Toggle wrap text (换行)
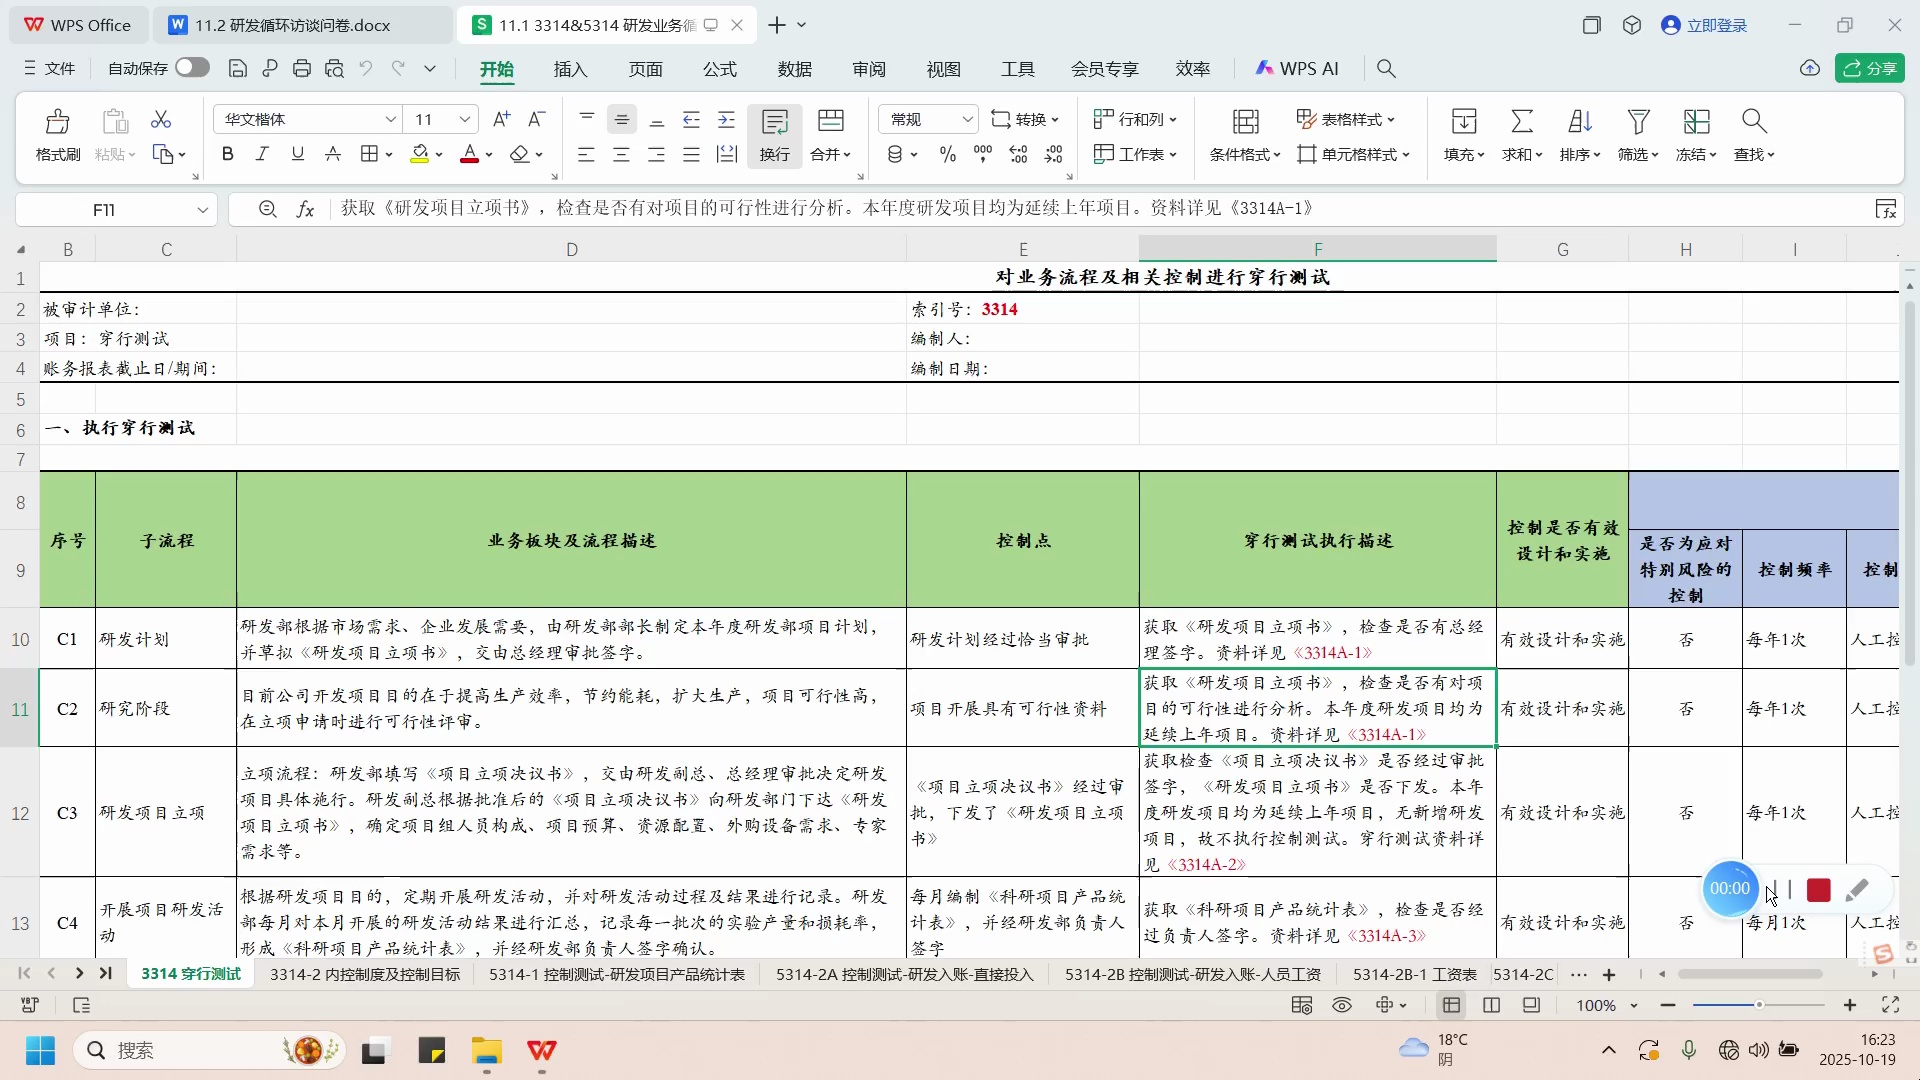This screenshot has height=1080, width=1920. [x=774, y=134]
